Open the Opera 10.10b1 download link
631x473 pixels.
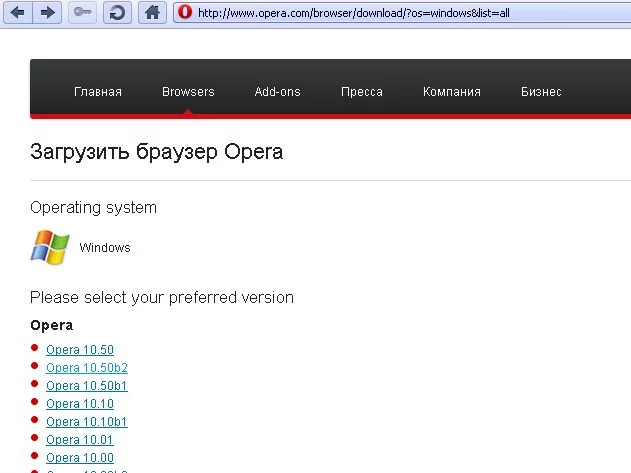tap(87, 421)
